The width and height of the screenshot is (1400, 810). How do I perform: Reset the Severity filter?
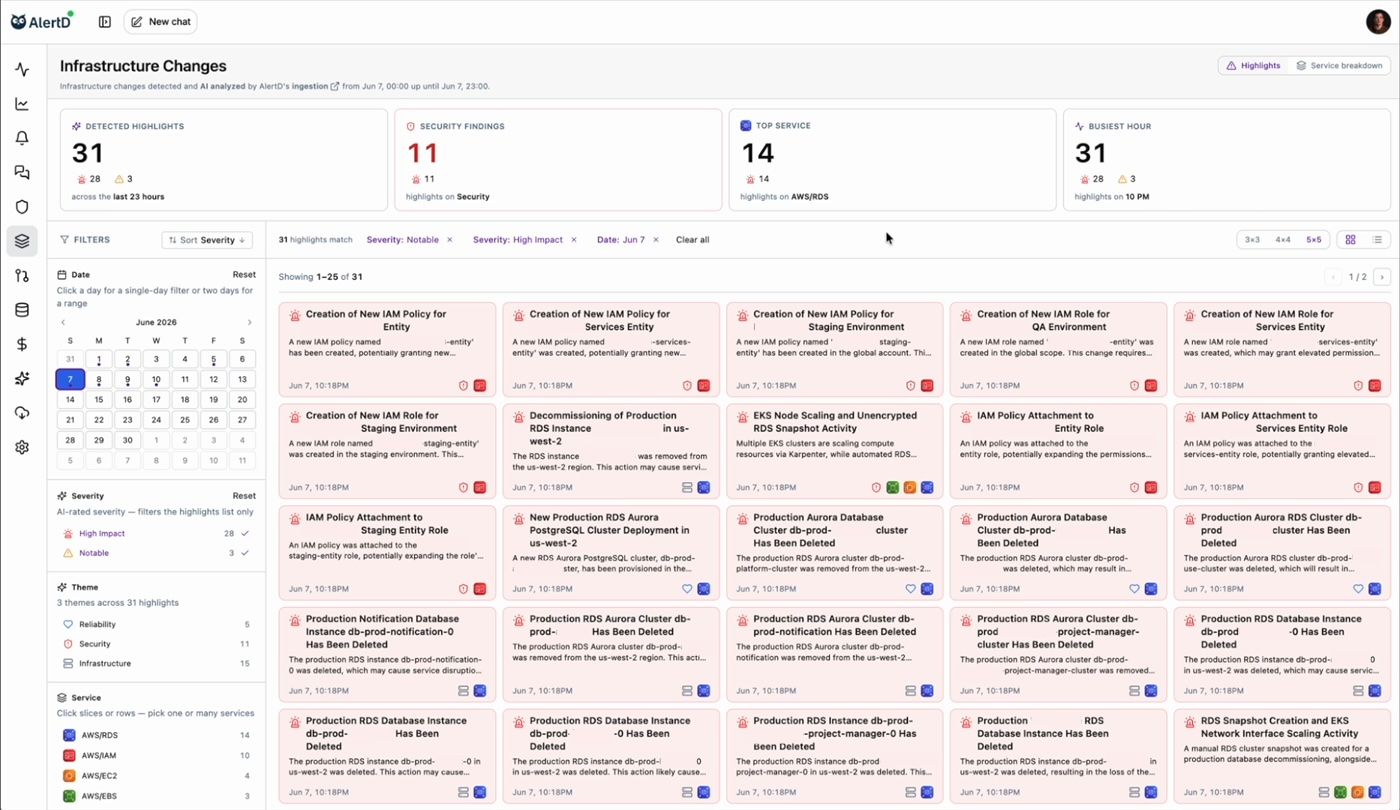pos(244,496)
